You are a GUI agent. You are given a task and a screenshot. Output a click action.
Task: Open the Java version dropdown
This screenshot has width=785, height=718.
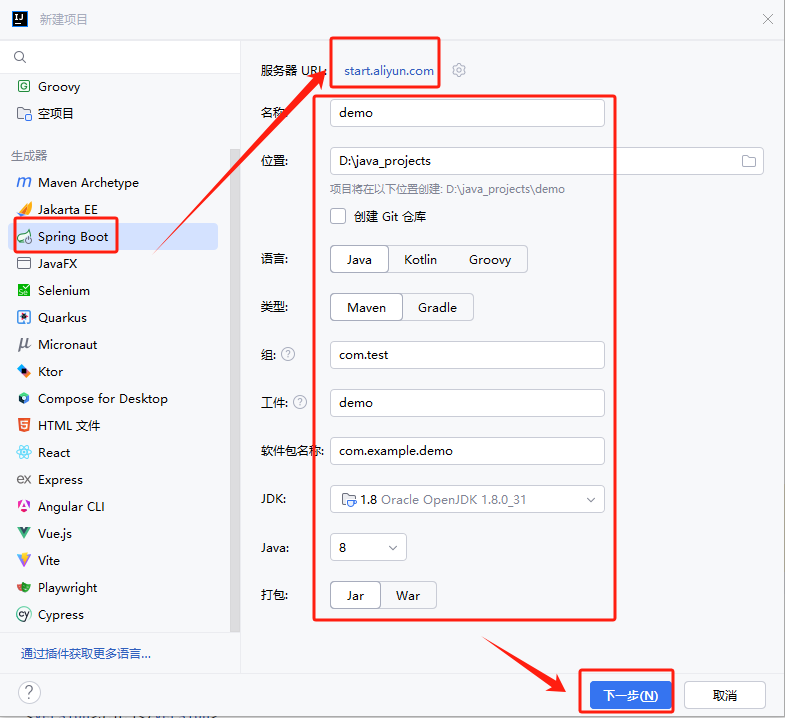coord(368,547)
